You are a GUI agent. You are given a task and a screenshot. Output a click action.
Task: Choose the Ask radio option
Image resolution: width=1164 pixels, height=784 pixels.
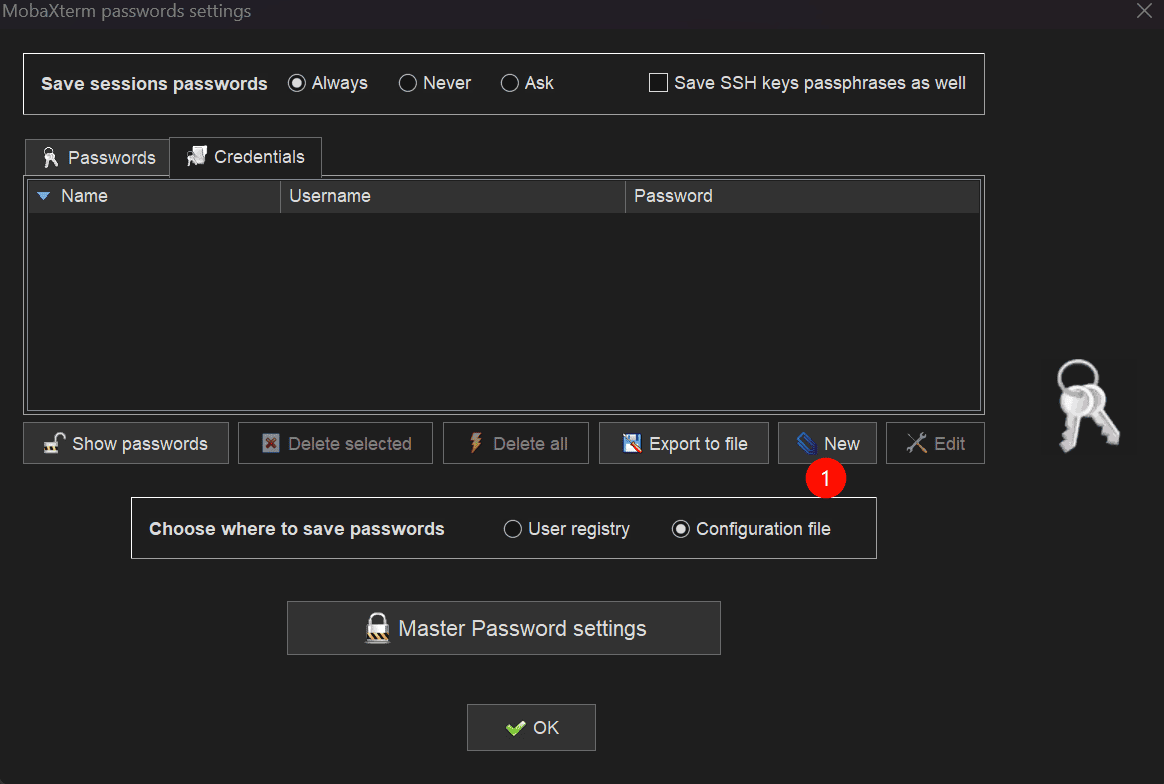(510, 83)
